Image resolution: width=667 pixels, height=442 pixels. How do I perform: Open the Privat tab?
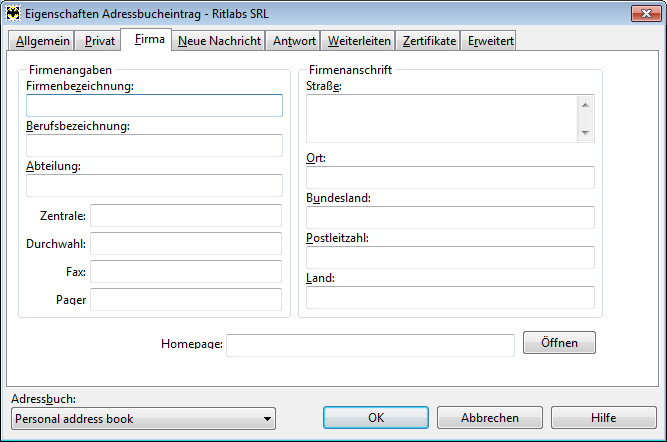pos(100,41)
